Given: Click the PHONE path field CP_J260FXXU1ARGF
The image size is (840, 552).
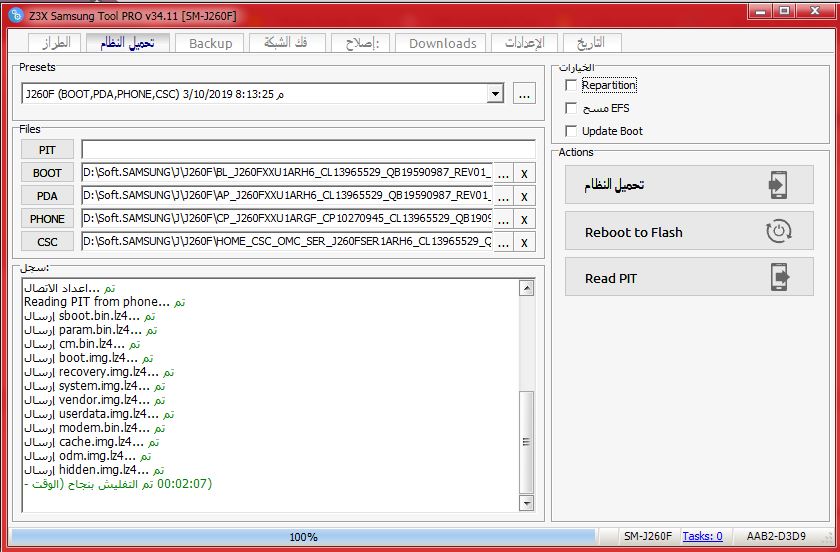Looking at the screenshot, I should point(287,219).
